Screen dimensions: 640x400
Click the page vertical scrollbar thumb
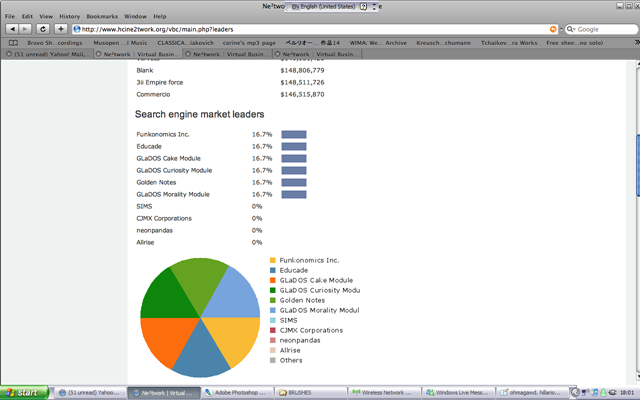pyautogui.click(x=638, y=165)
